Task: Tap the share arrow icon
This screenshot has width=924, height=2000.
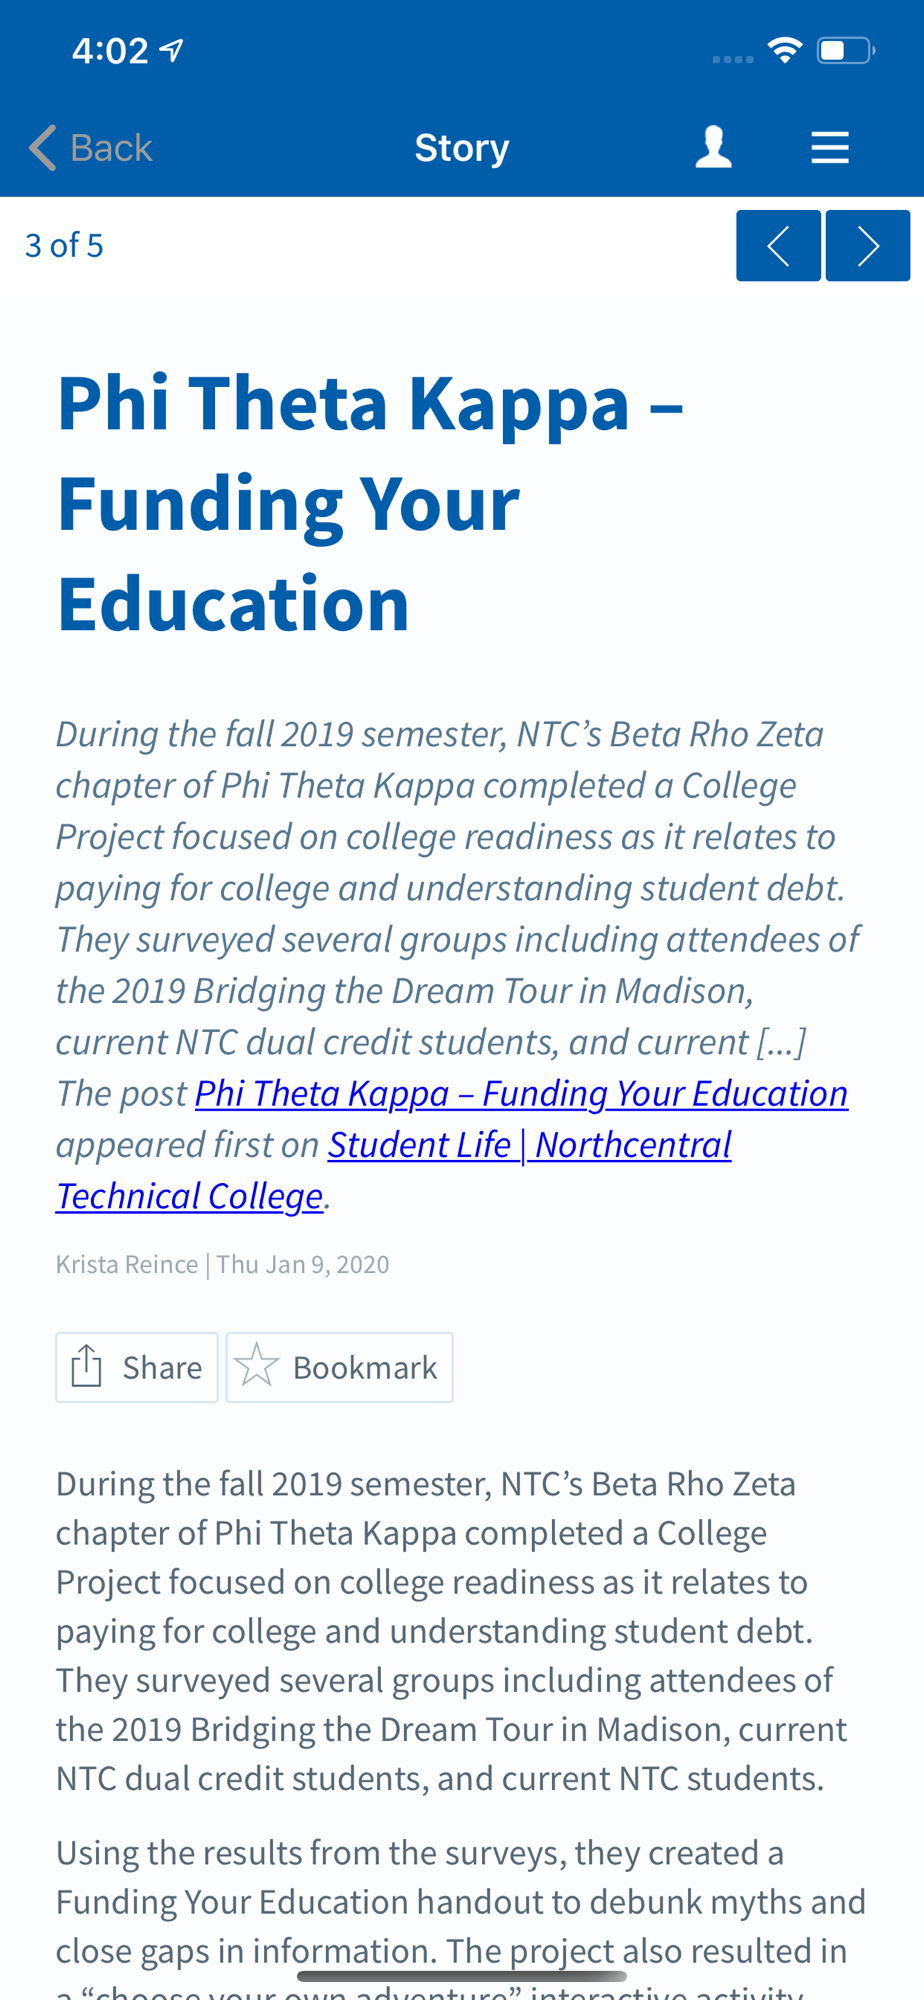Action: [87, 1366]
